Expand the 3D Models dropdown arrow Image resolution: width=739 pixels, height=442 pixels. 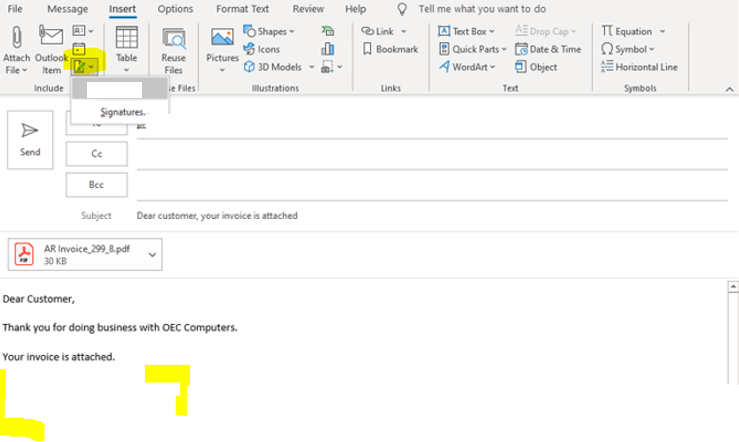pos(312,67)
